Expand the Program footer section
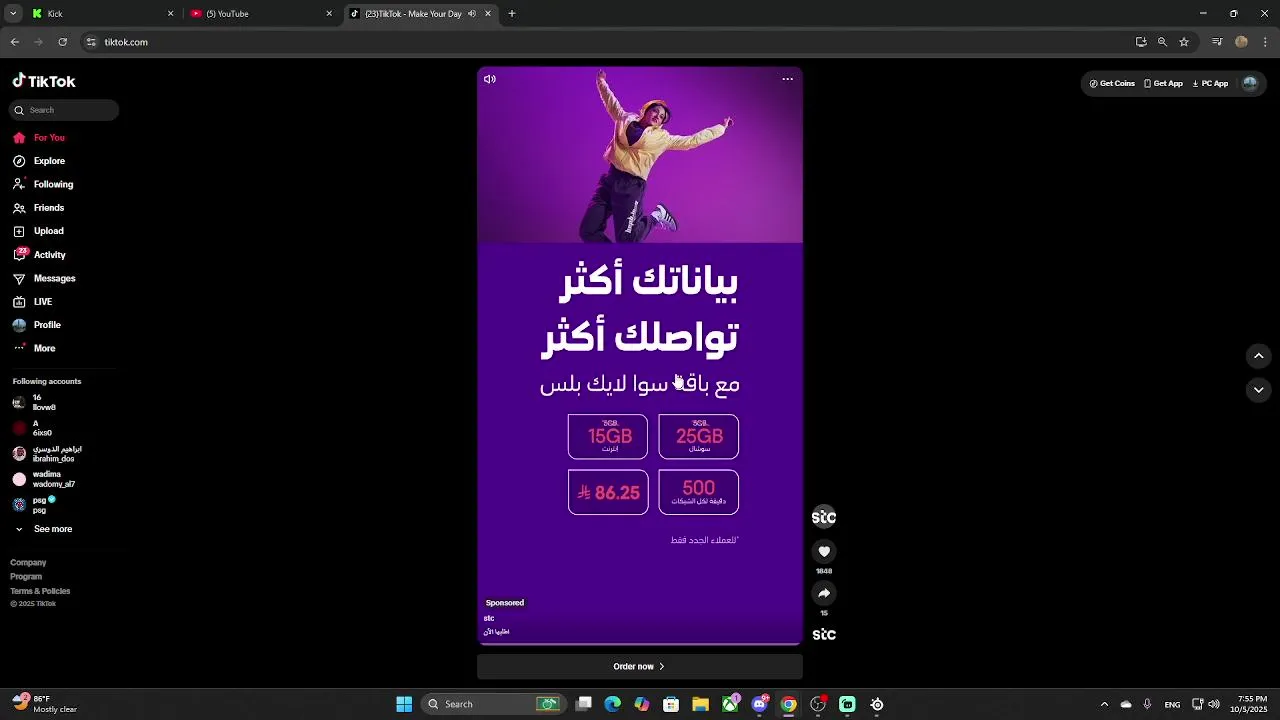Screen dimensions: 1280x720 (26, 577)
